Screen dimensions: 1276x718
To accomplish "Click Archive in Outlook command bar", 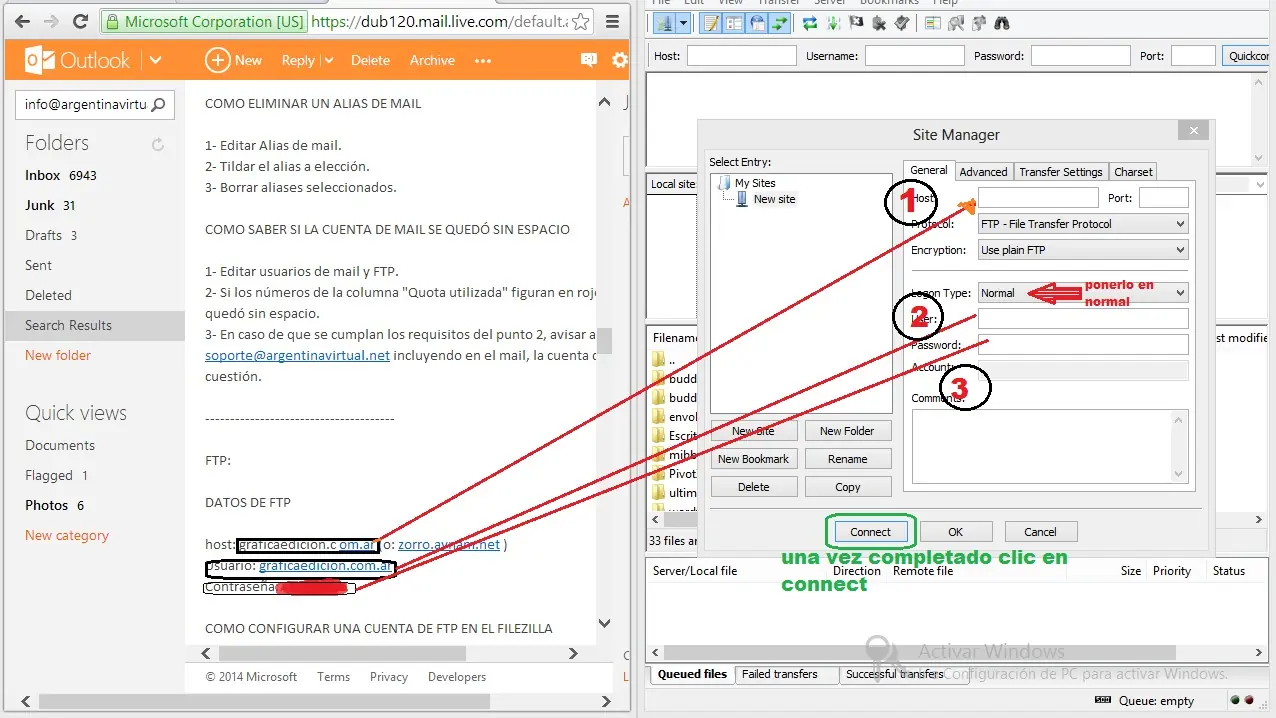I will [x=432, y=61].
